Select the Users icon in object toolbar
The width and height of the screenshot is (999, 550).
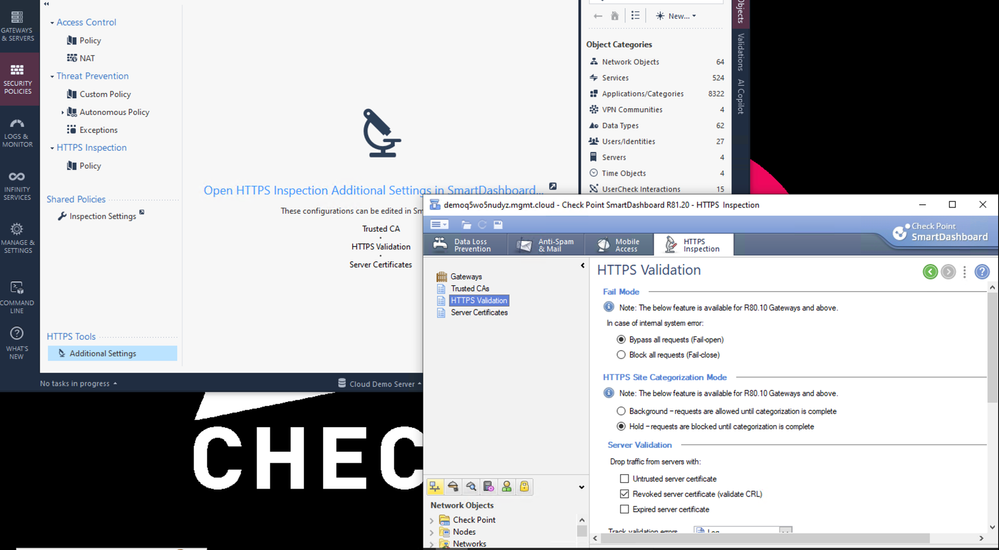[x=507, y=487]
